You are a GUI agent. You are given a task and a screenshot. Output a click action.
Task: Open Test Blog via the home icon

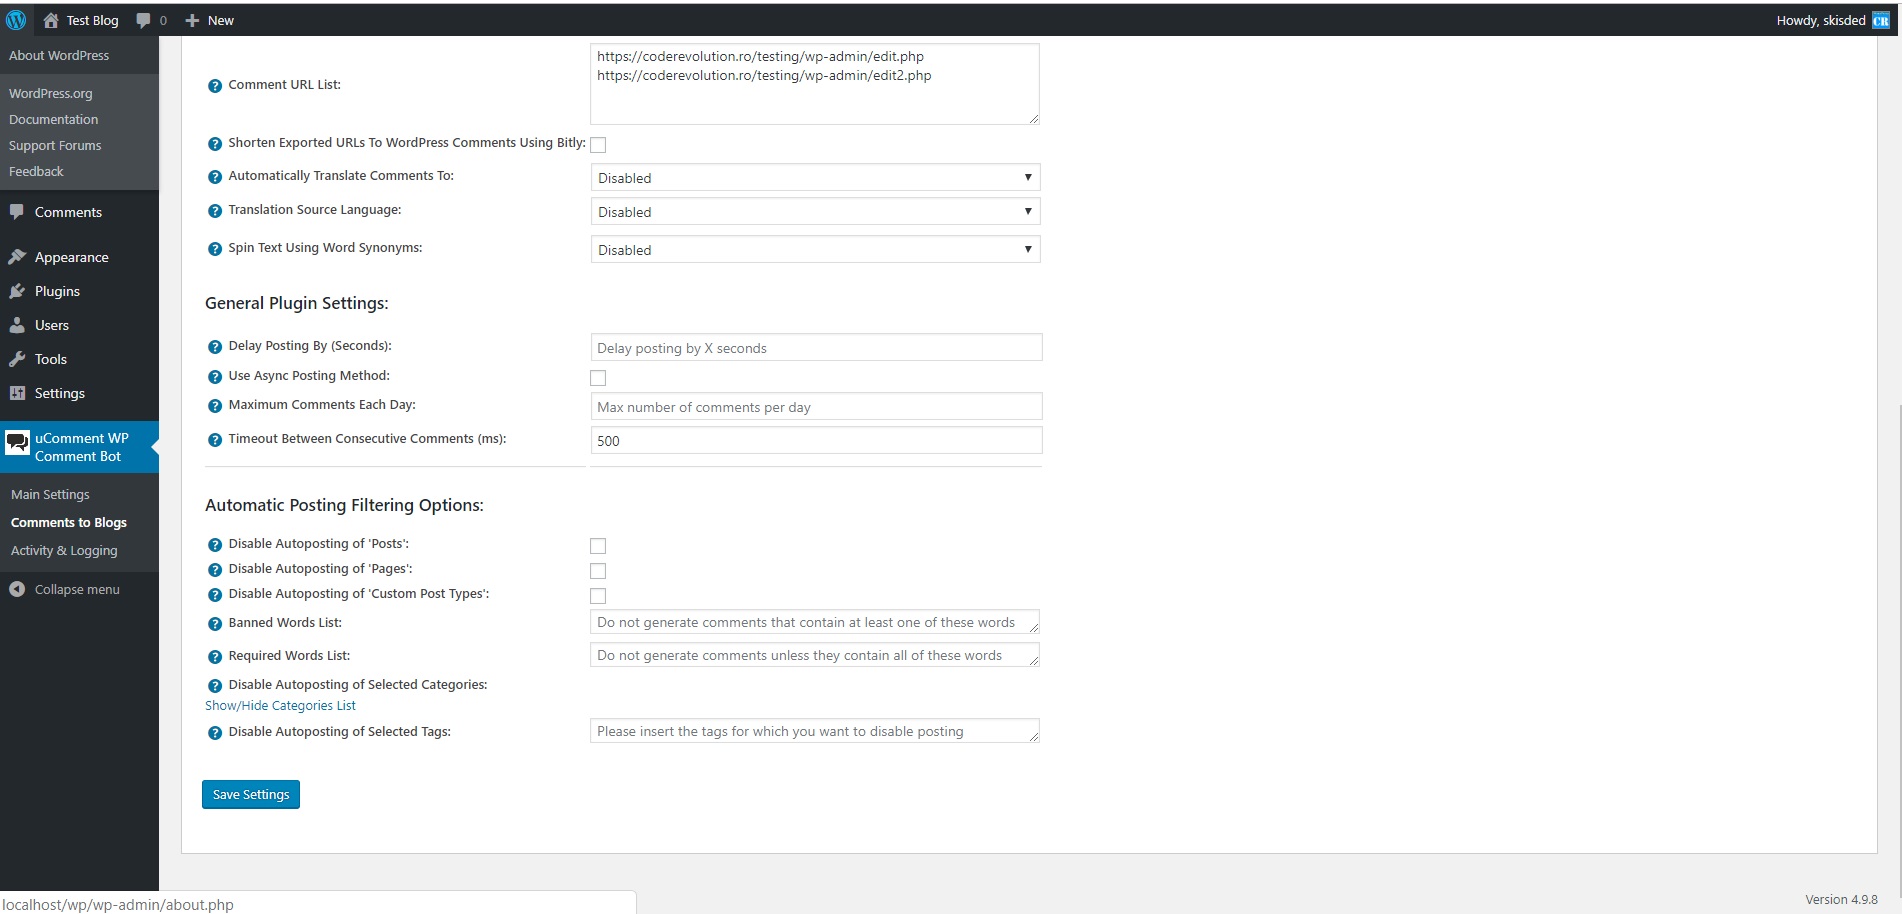tap(51, 19)
